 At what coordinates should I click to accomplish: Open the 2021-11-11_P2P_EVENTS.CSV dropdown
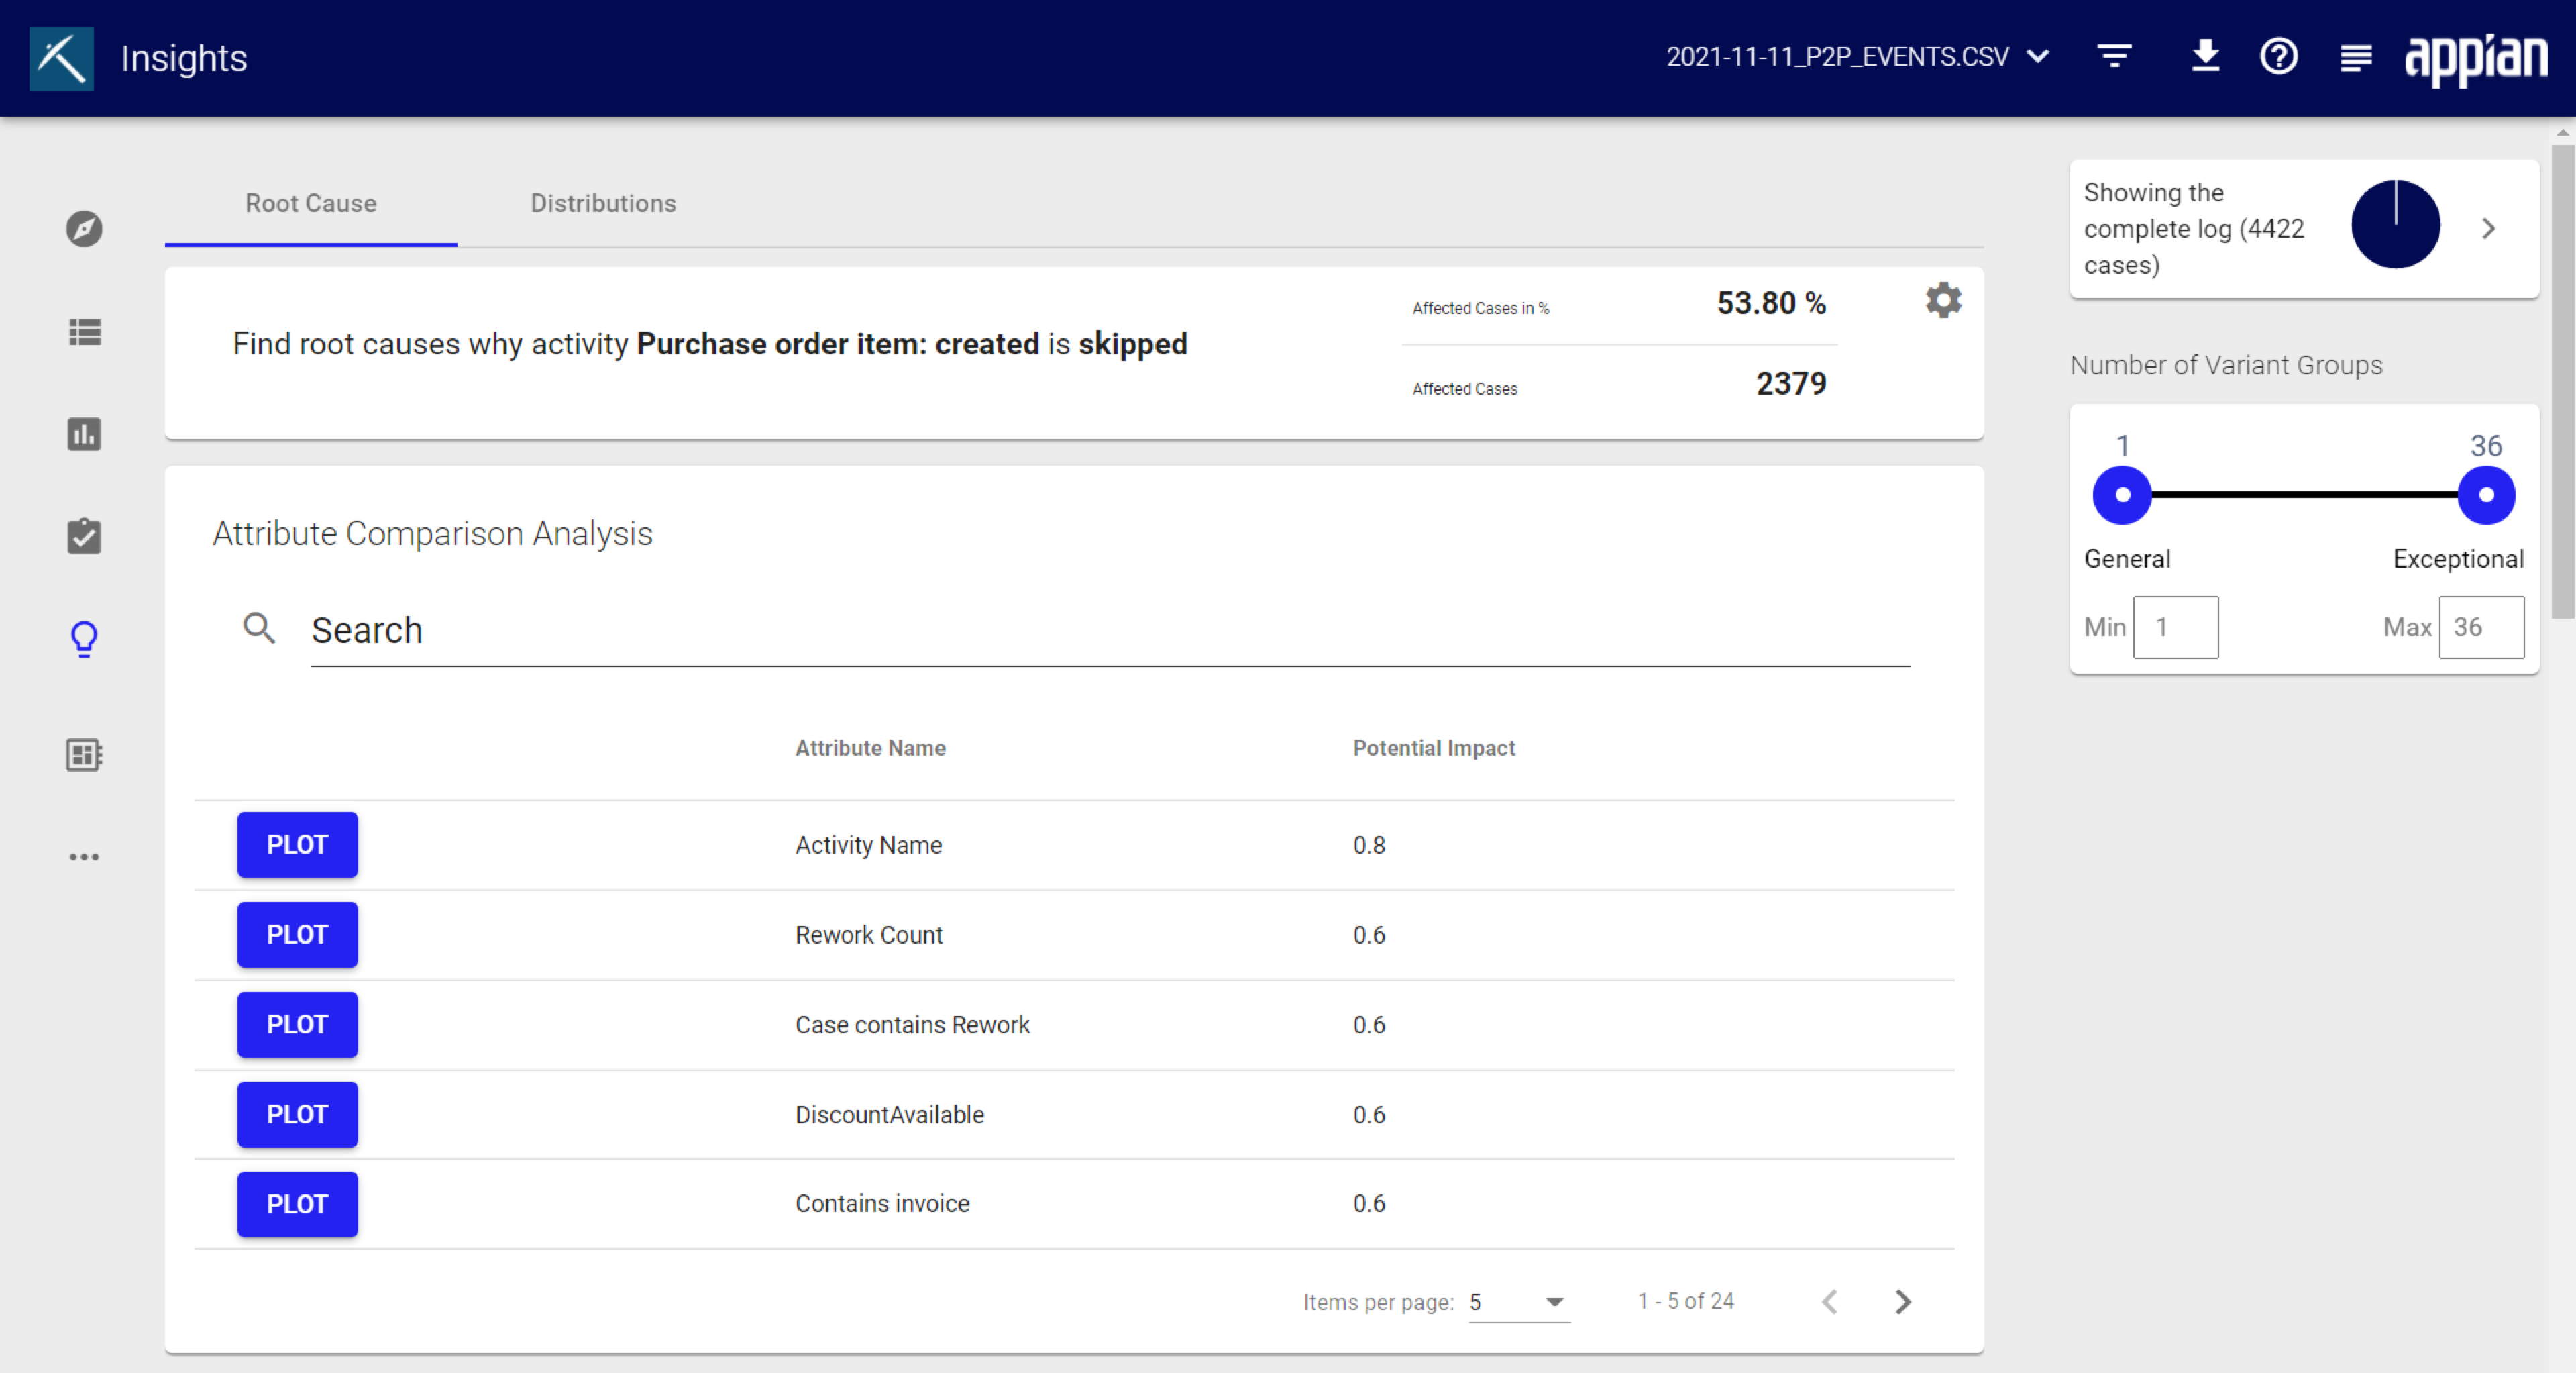pyautogui.click(x=1857, y=57)
